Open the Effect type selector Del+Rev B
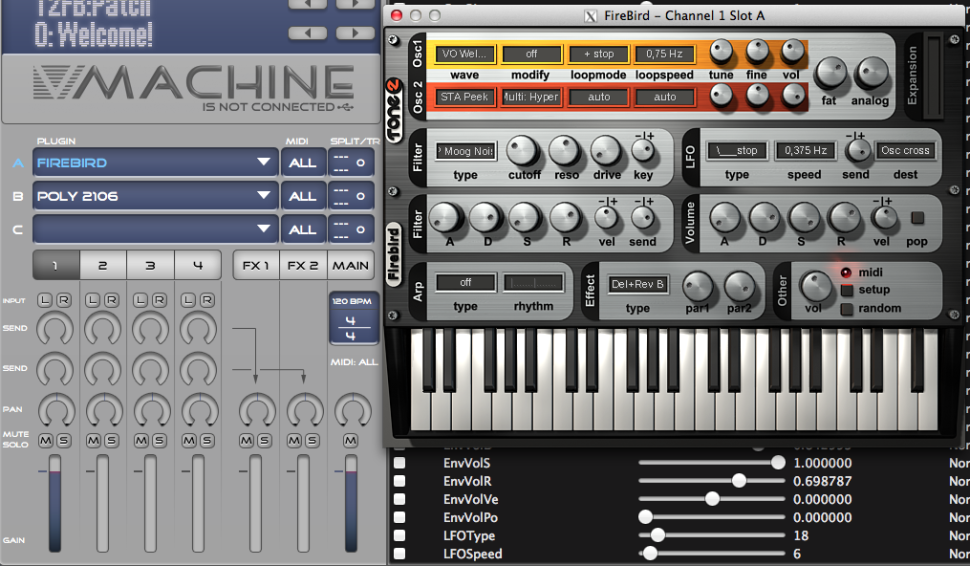970x566 pixels. [x=638, y=284]
